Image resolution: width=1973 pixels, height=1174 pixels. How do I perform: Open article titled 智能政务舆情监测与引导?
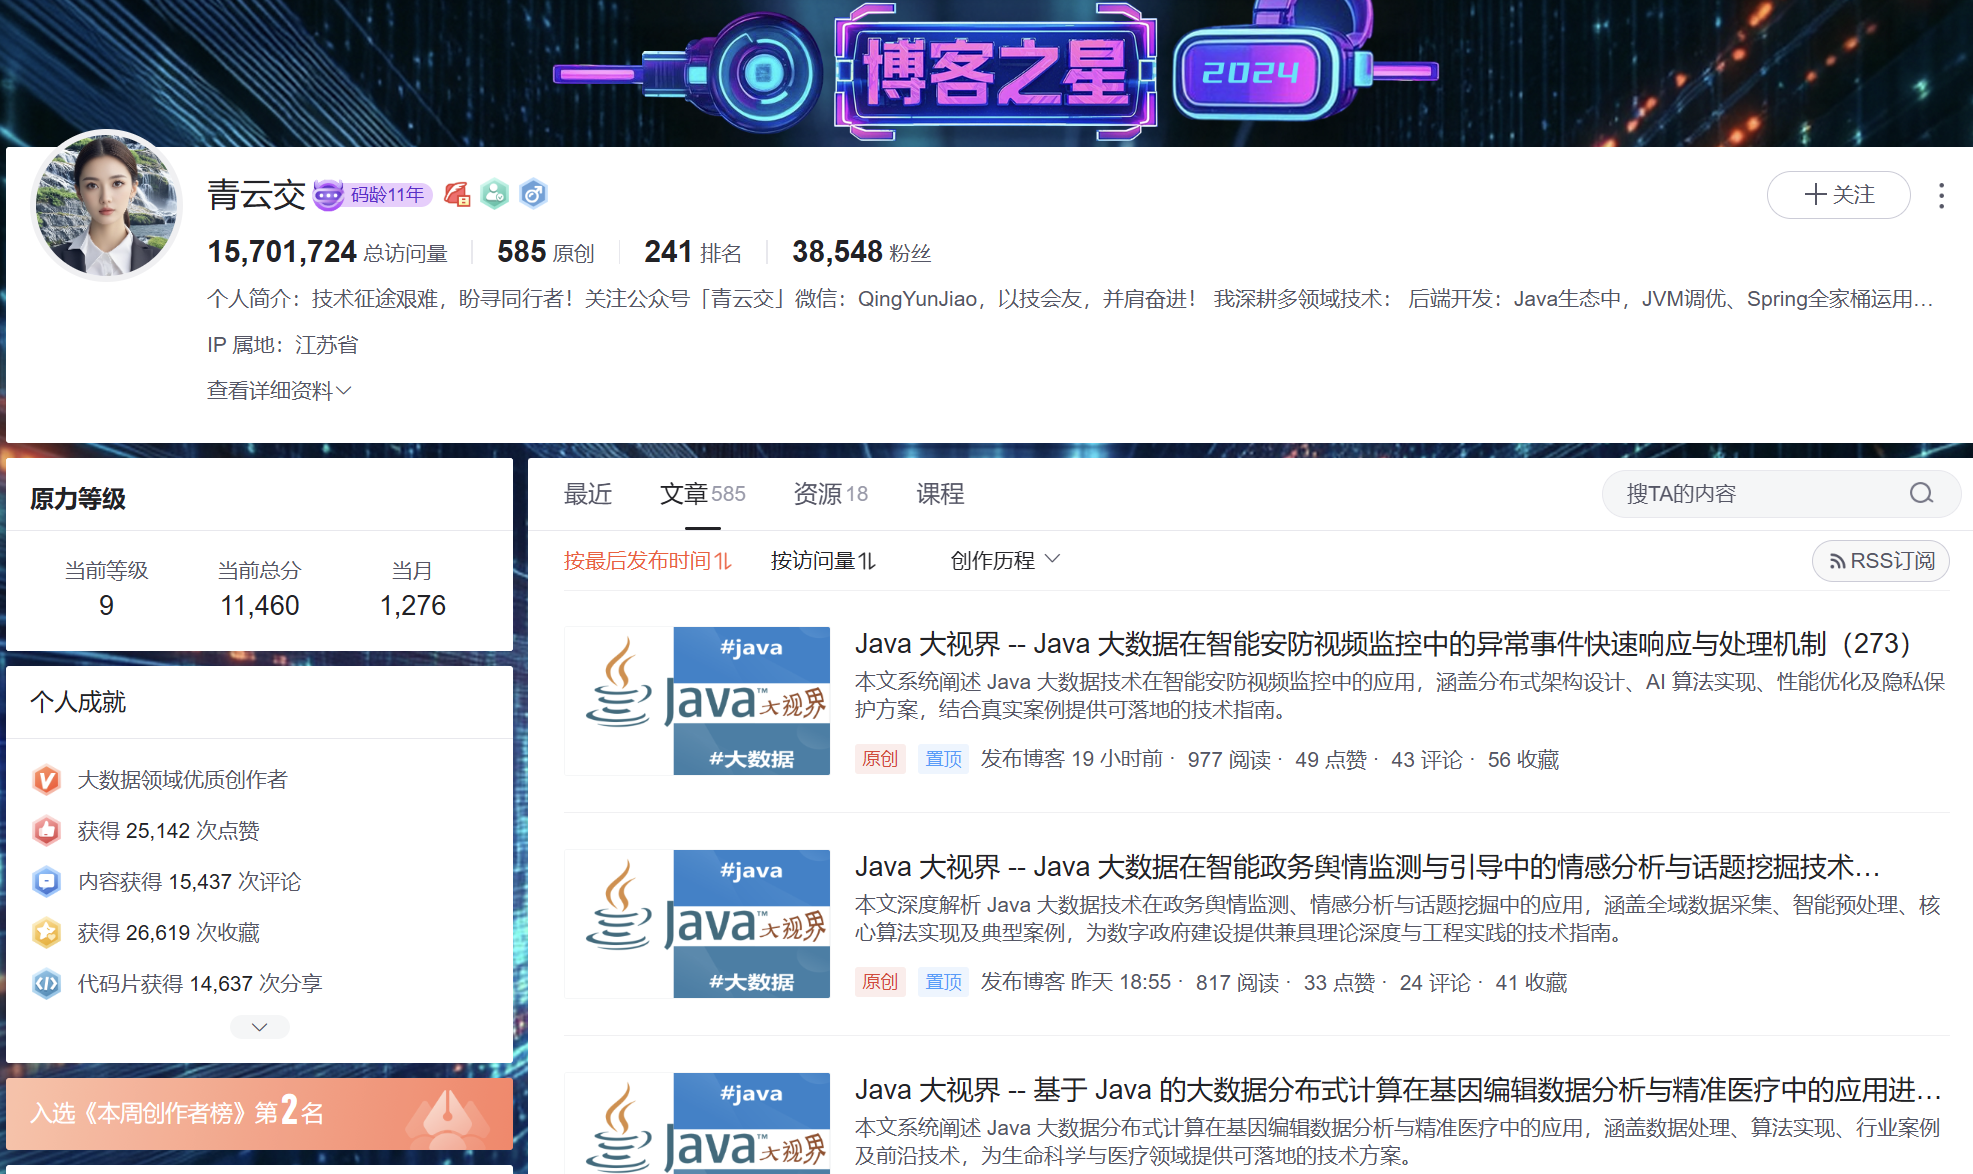(x=1368, y=867)
